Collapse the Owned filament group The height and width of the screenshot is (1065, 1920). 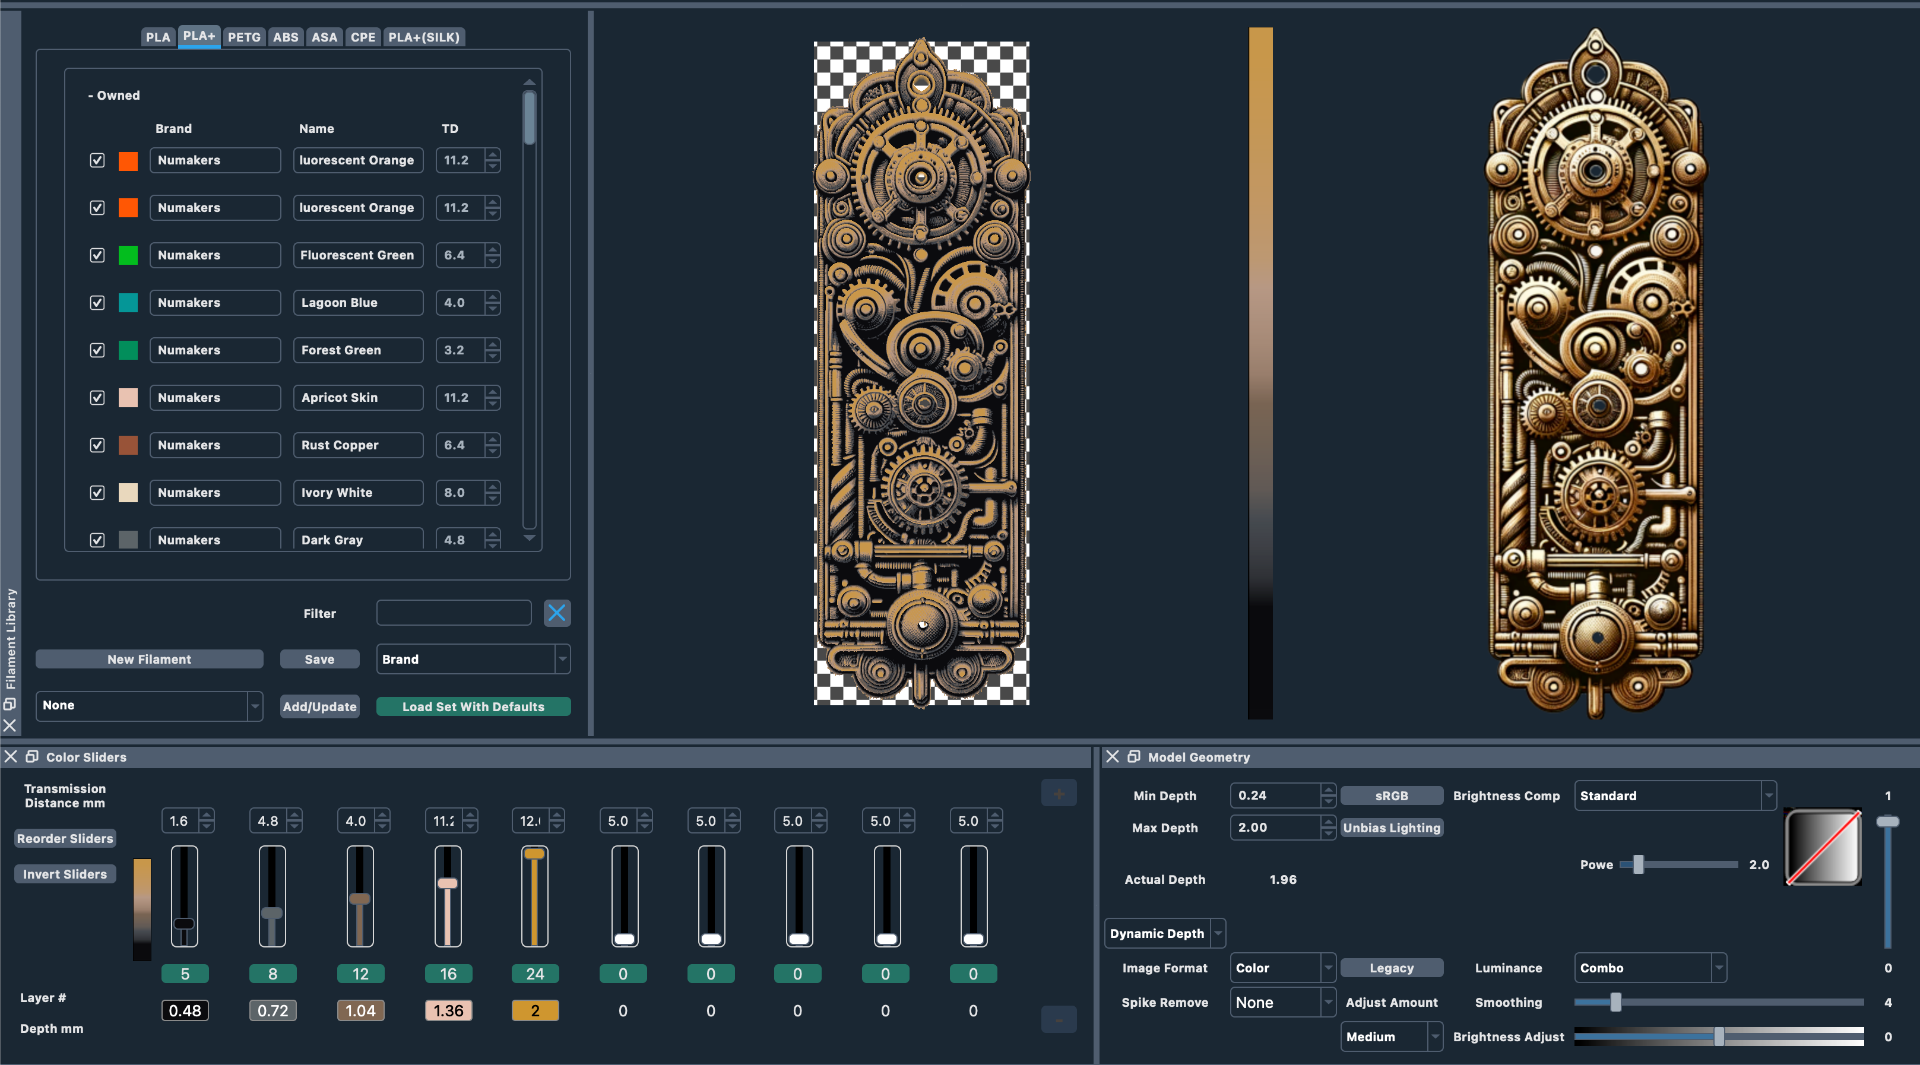pos(114,96)
